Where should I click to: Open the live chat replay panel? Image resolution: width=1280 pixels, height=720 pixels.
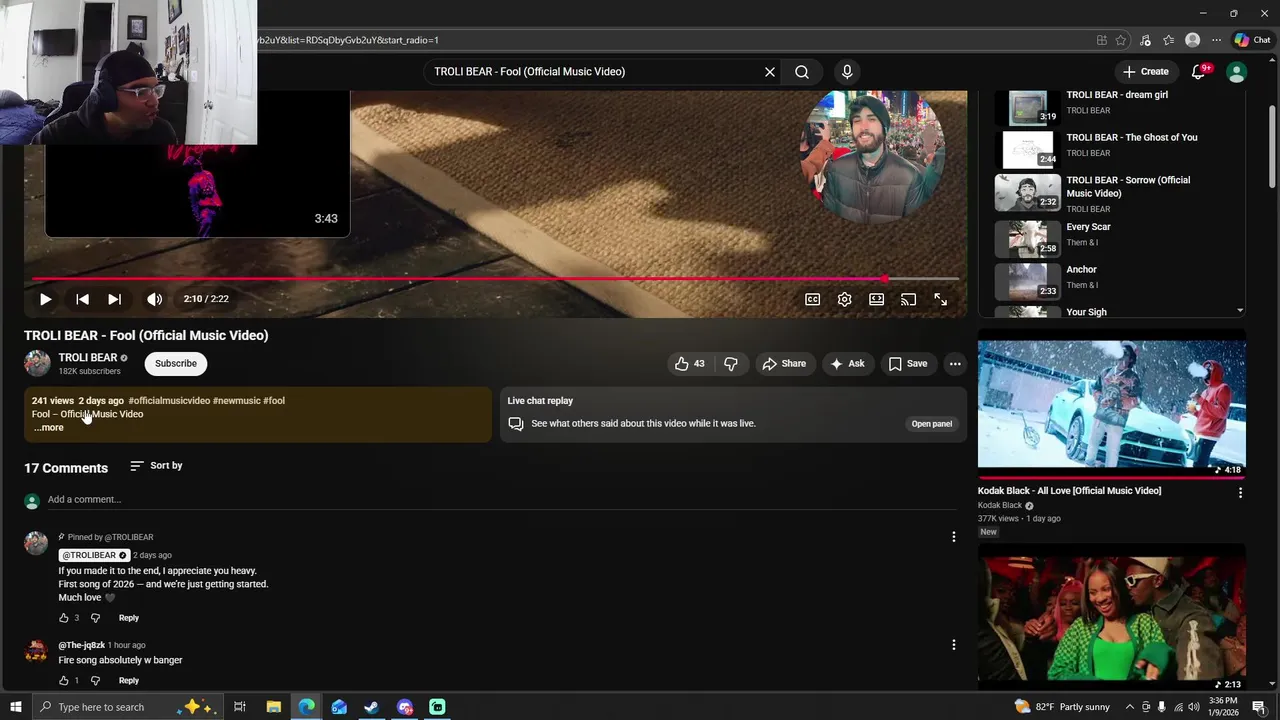[x=931, y=424]
